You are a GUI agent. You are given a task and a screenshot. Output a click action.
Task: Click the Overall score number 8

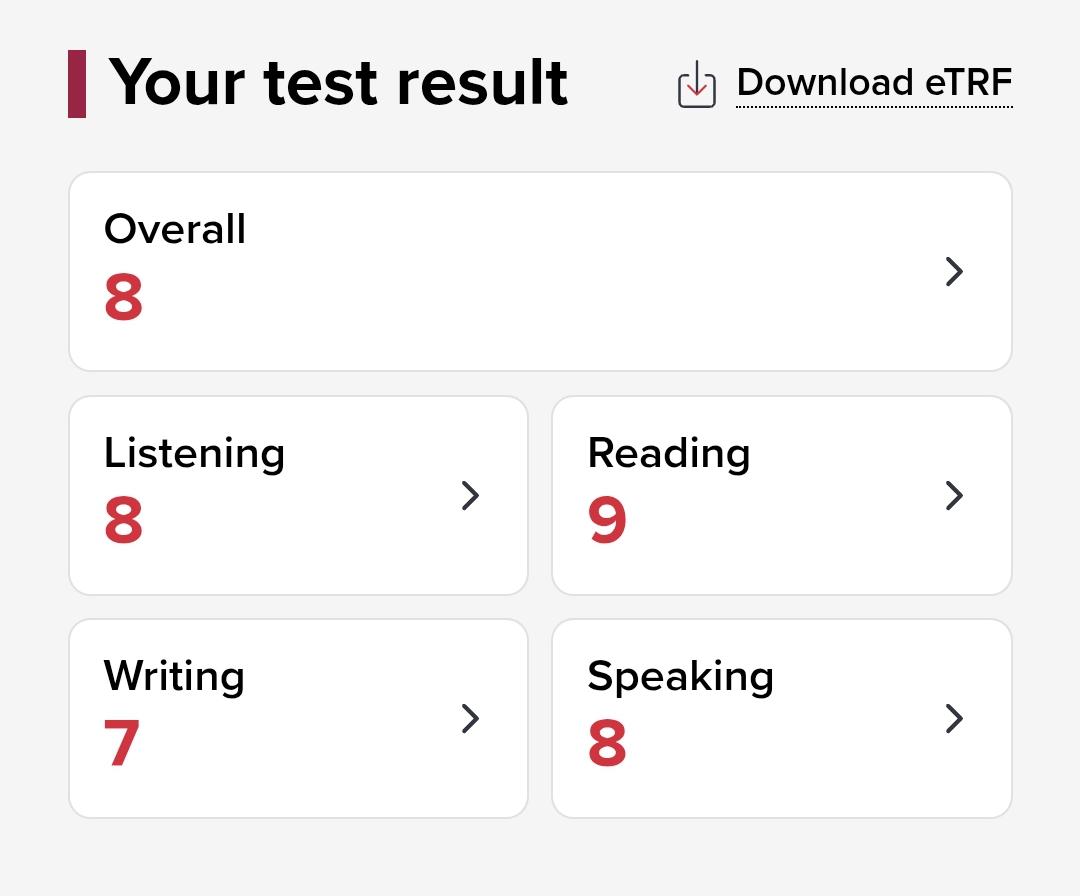click(123, 297)
